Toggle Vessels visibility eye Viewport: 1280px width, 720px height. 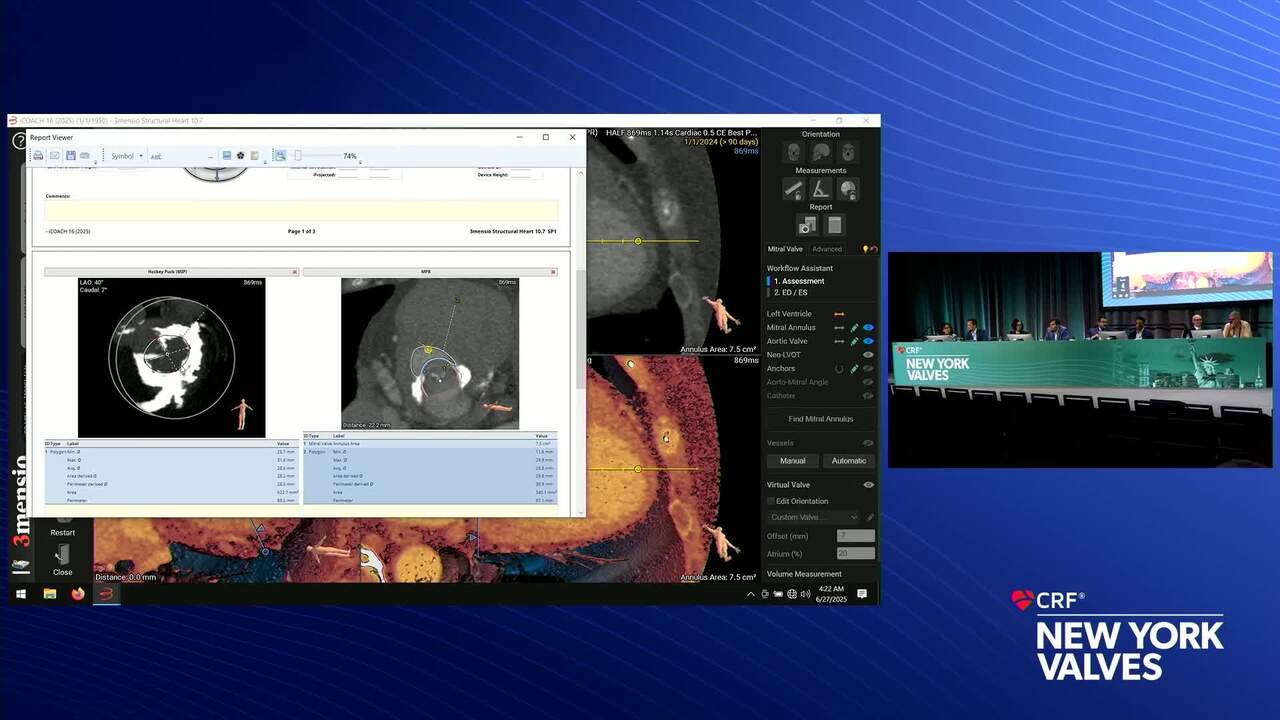click(x=869, y=443)
